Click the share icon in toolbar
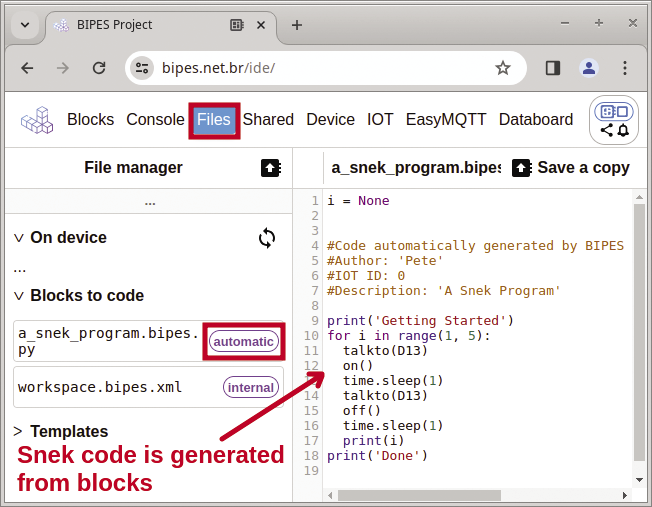The image size is (652, 507). point(607,130)
